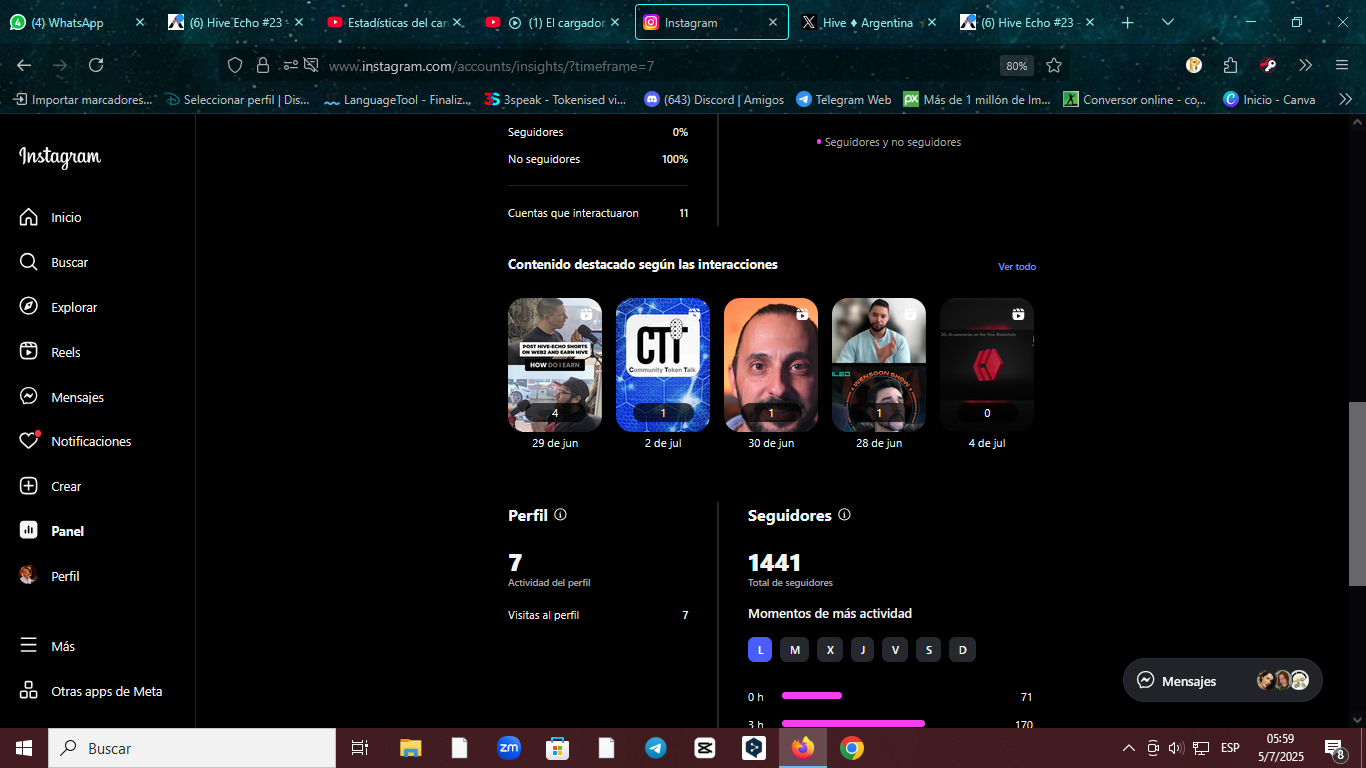1366x768 pixels.
Task: Click the browser address bar URL
Action: (491, 66)
